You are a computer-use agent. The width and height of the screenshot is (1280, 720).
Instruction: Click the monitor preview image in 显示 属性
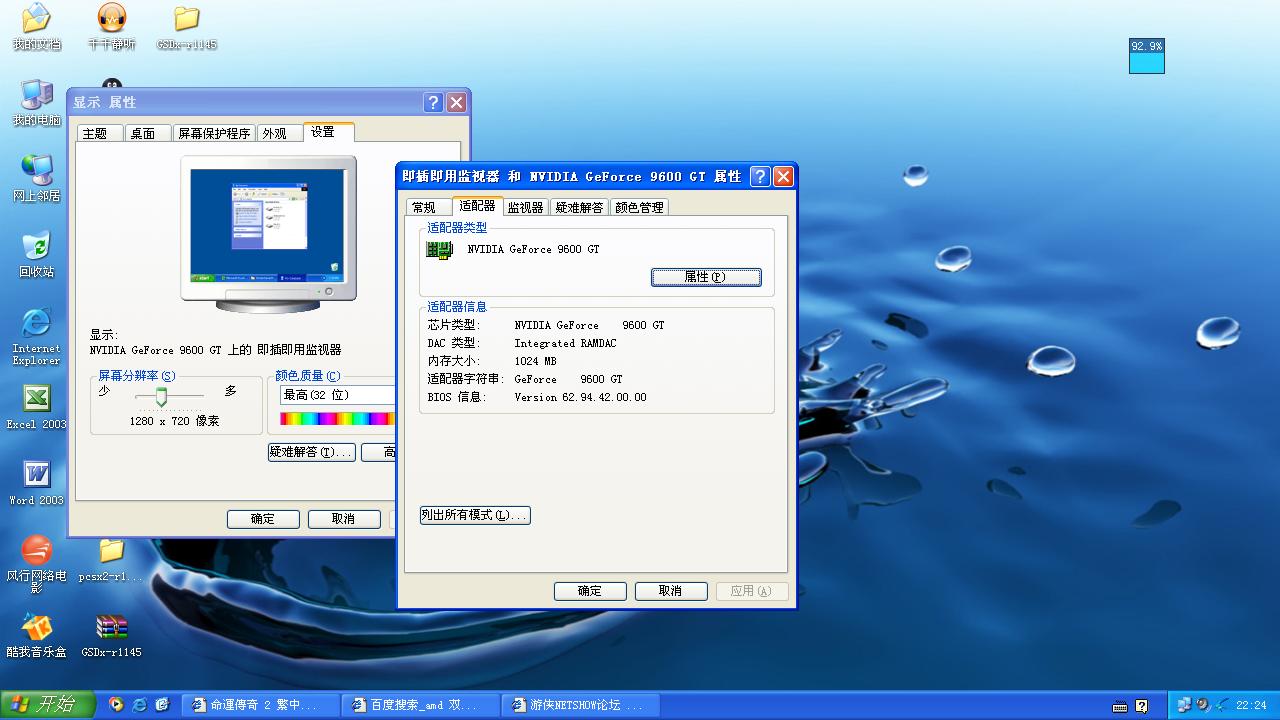pyautogui.click(x=268, y=233)
